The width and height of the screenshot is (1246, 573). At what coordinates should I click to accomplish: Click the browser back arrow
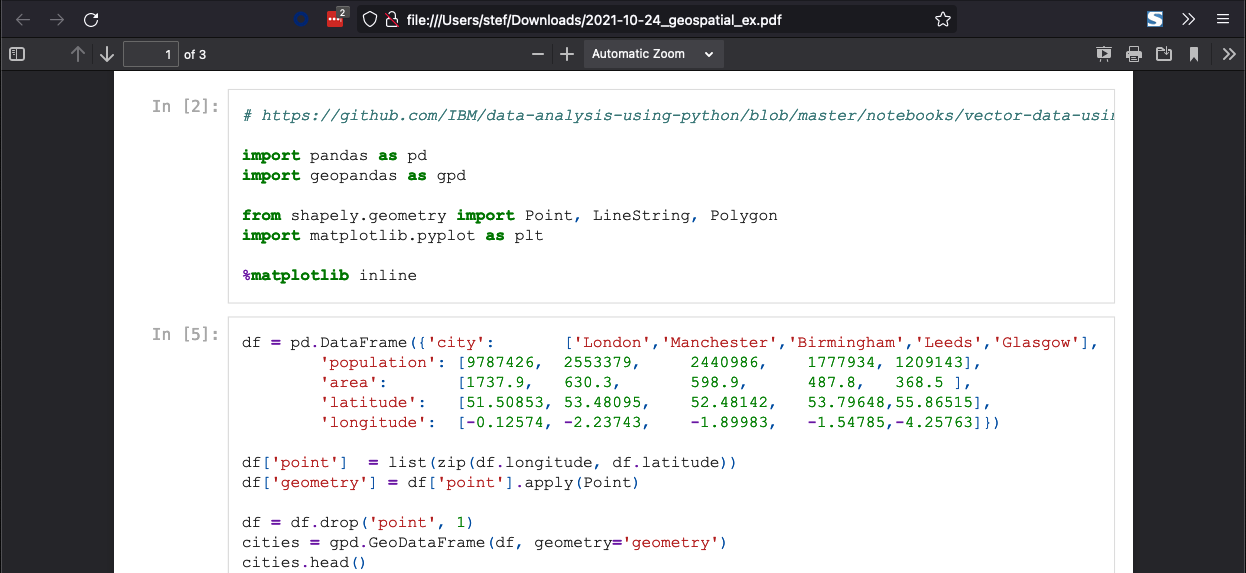point(23,19)
